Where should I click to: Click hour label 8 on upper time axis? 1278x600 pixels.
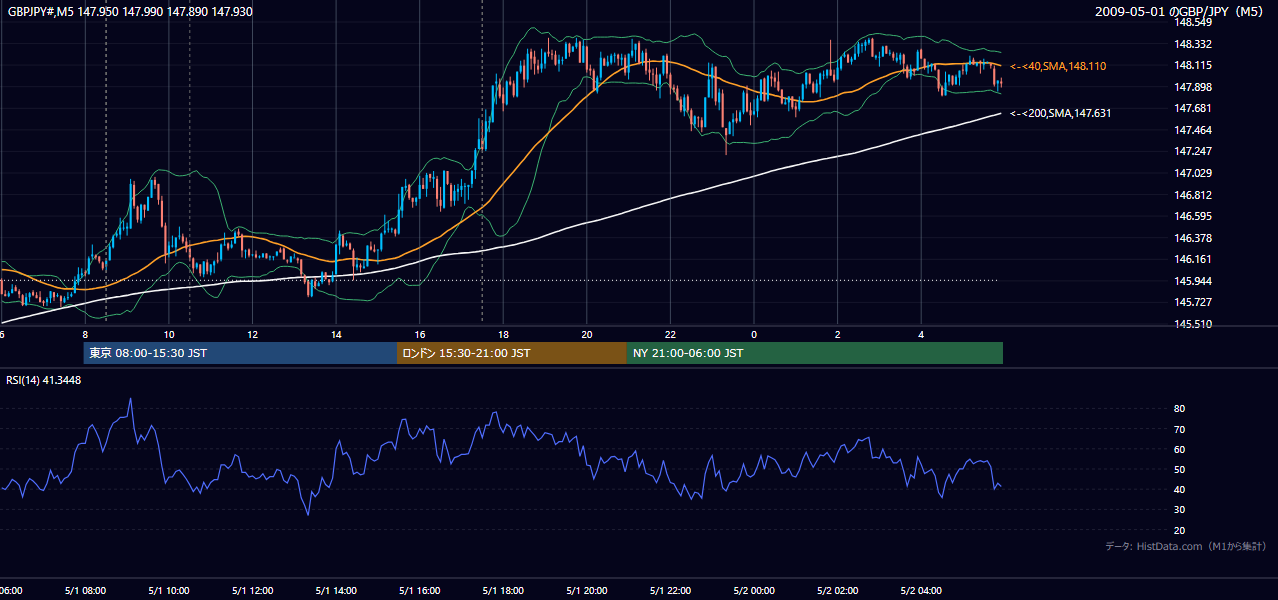coord(85,334)
